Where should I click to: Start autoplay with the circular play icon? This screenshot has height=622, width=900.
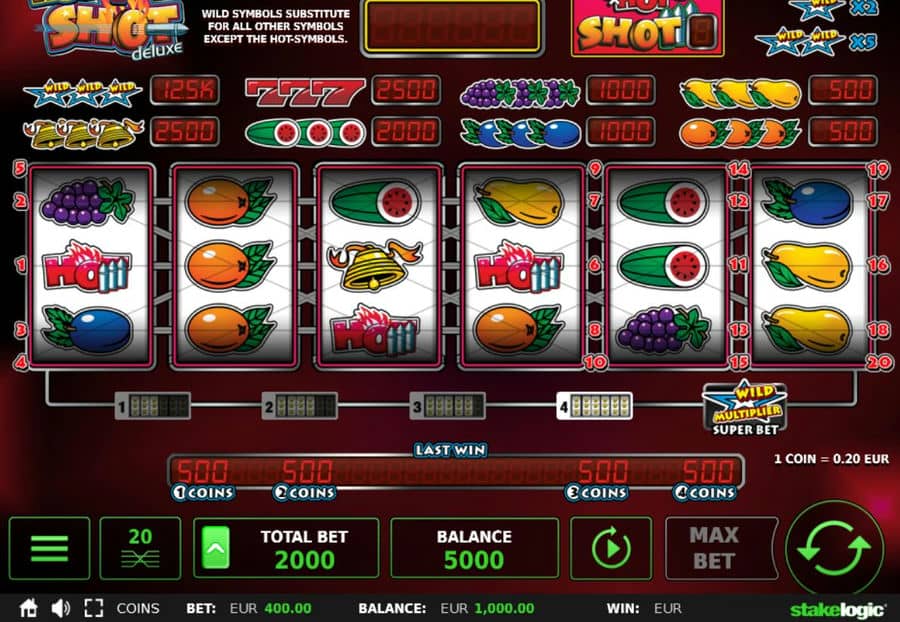[x=611, y=548]
